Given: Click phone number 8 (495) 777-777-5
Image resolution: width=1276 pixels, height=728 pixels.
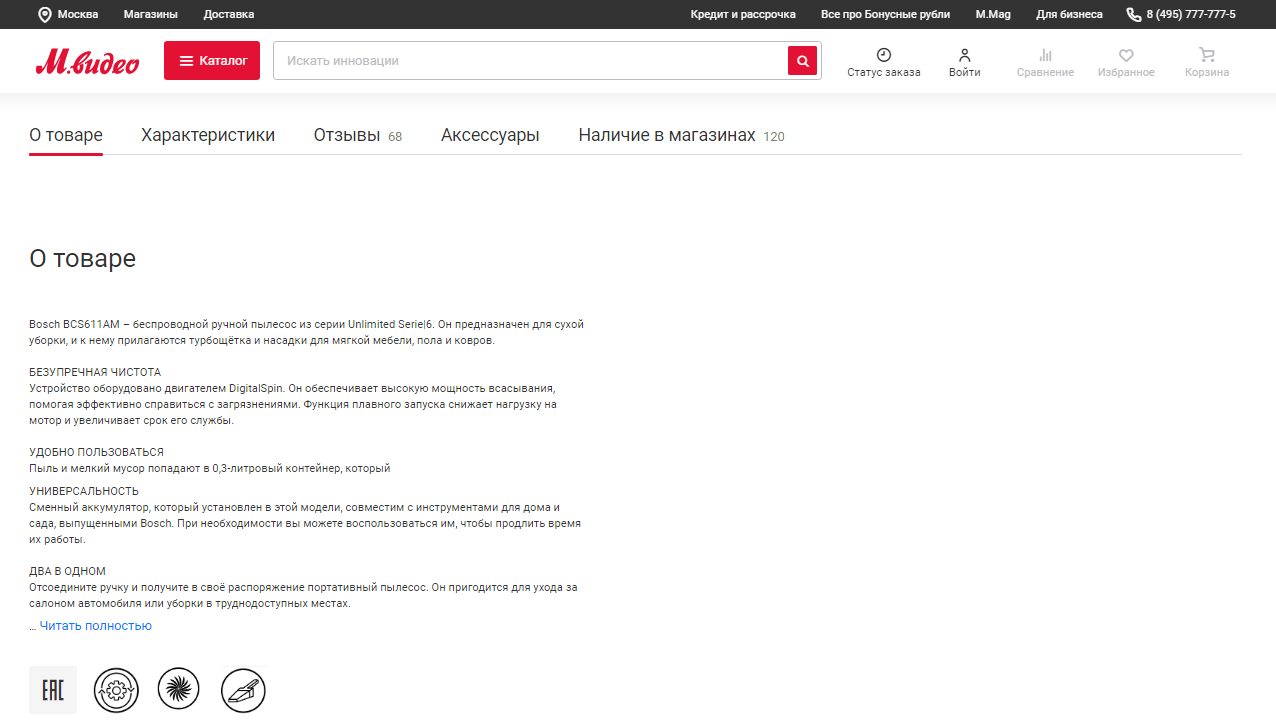Looking at the screenshot, I should (x=1191, y=14).
